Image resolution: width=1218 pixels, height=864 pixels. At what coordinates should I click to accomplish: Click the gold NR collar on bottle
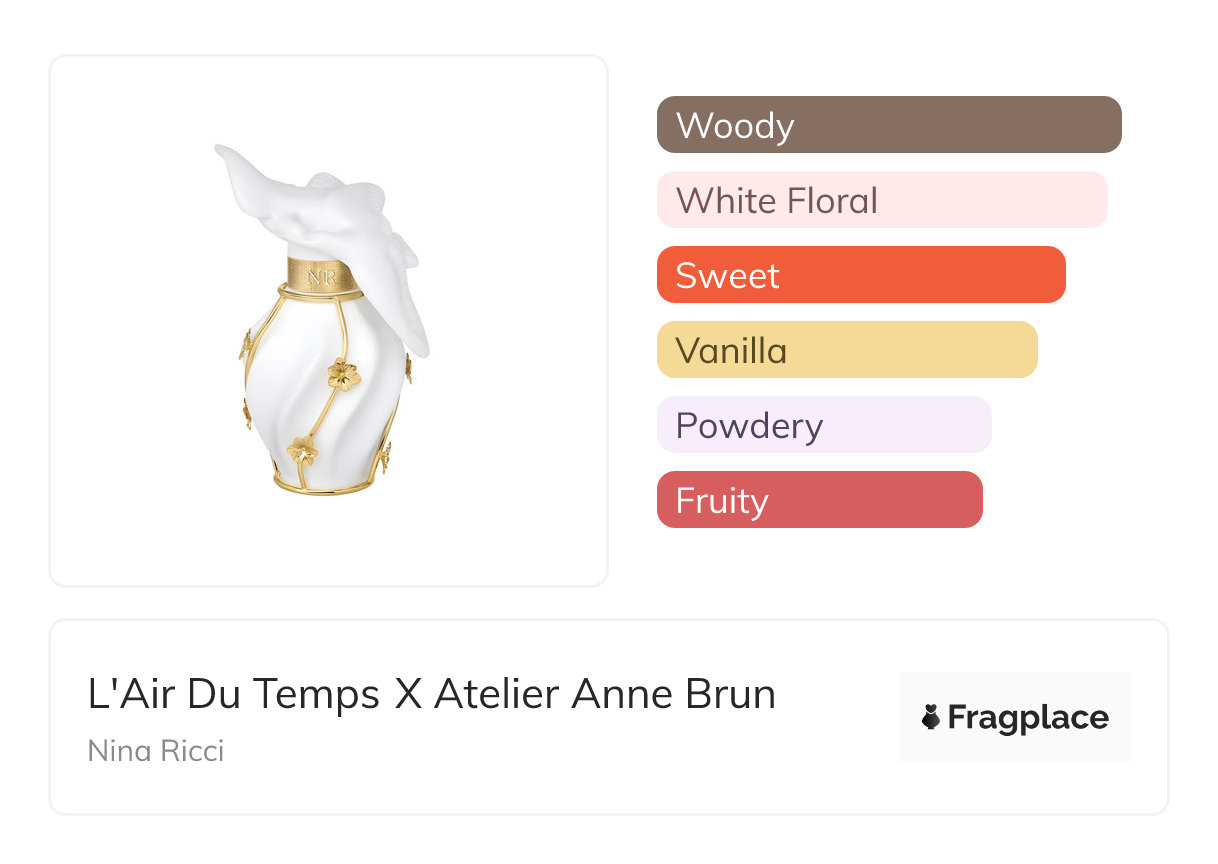point(323,274)
